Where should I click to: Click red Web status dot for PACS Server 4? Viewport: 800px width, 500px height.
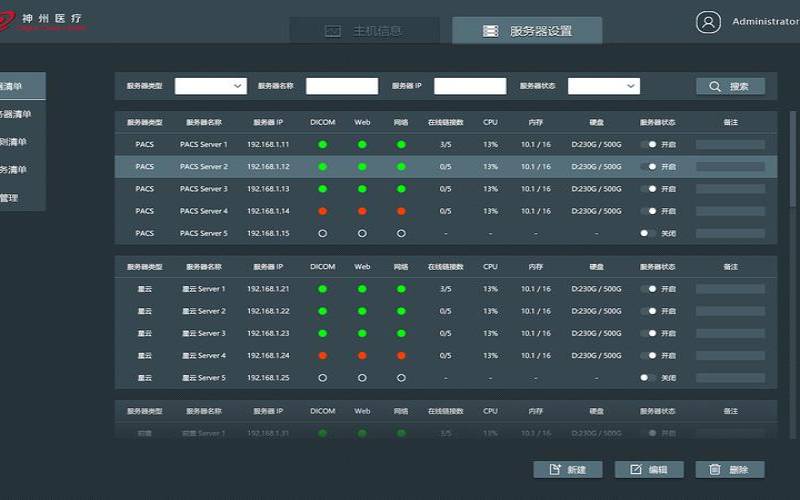[362, 211]
